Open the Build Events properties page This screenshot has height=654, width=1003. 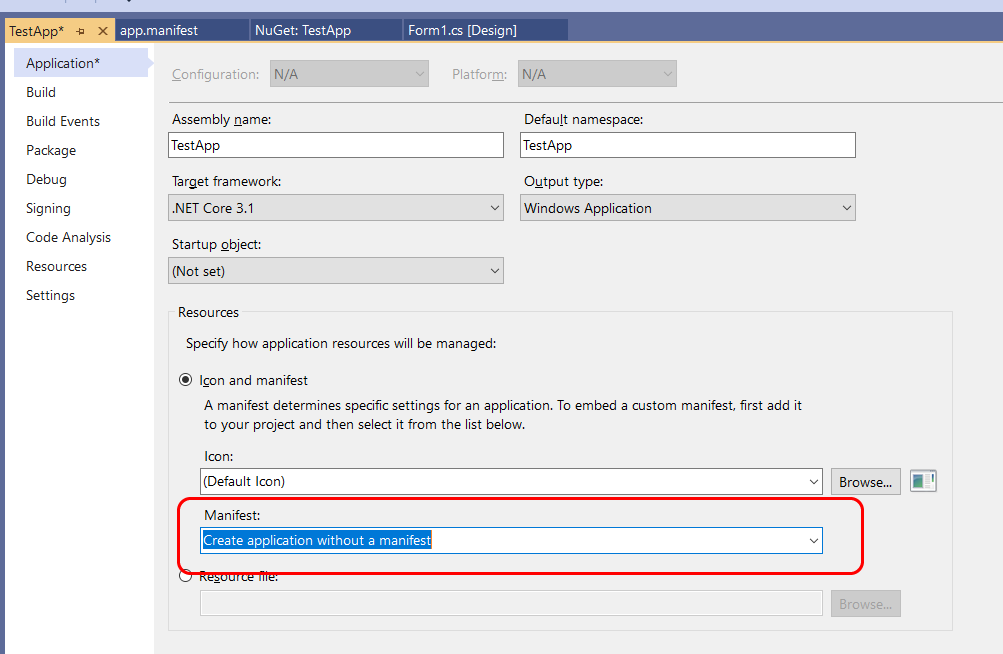(63, 121)
